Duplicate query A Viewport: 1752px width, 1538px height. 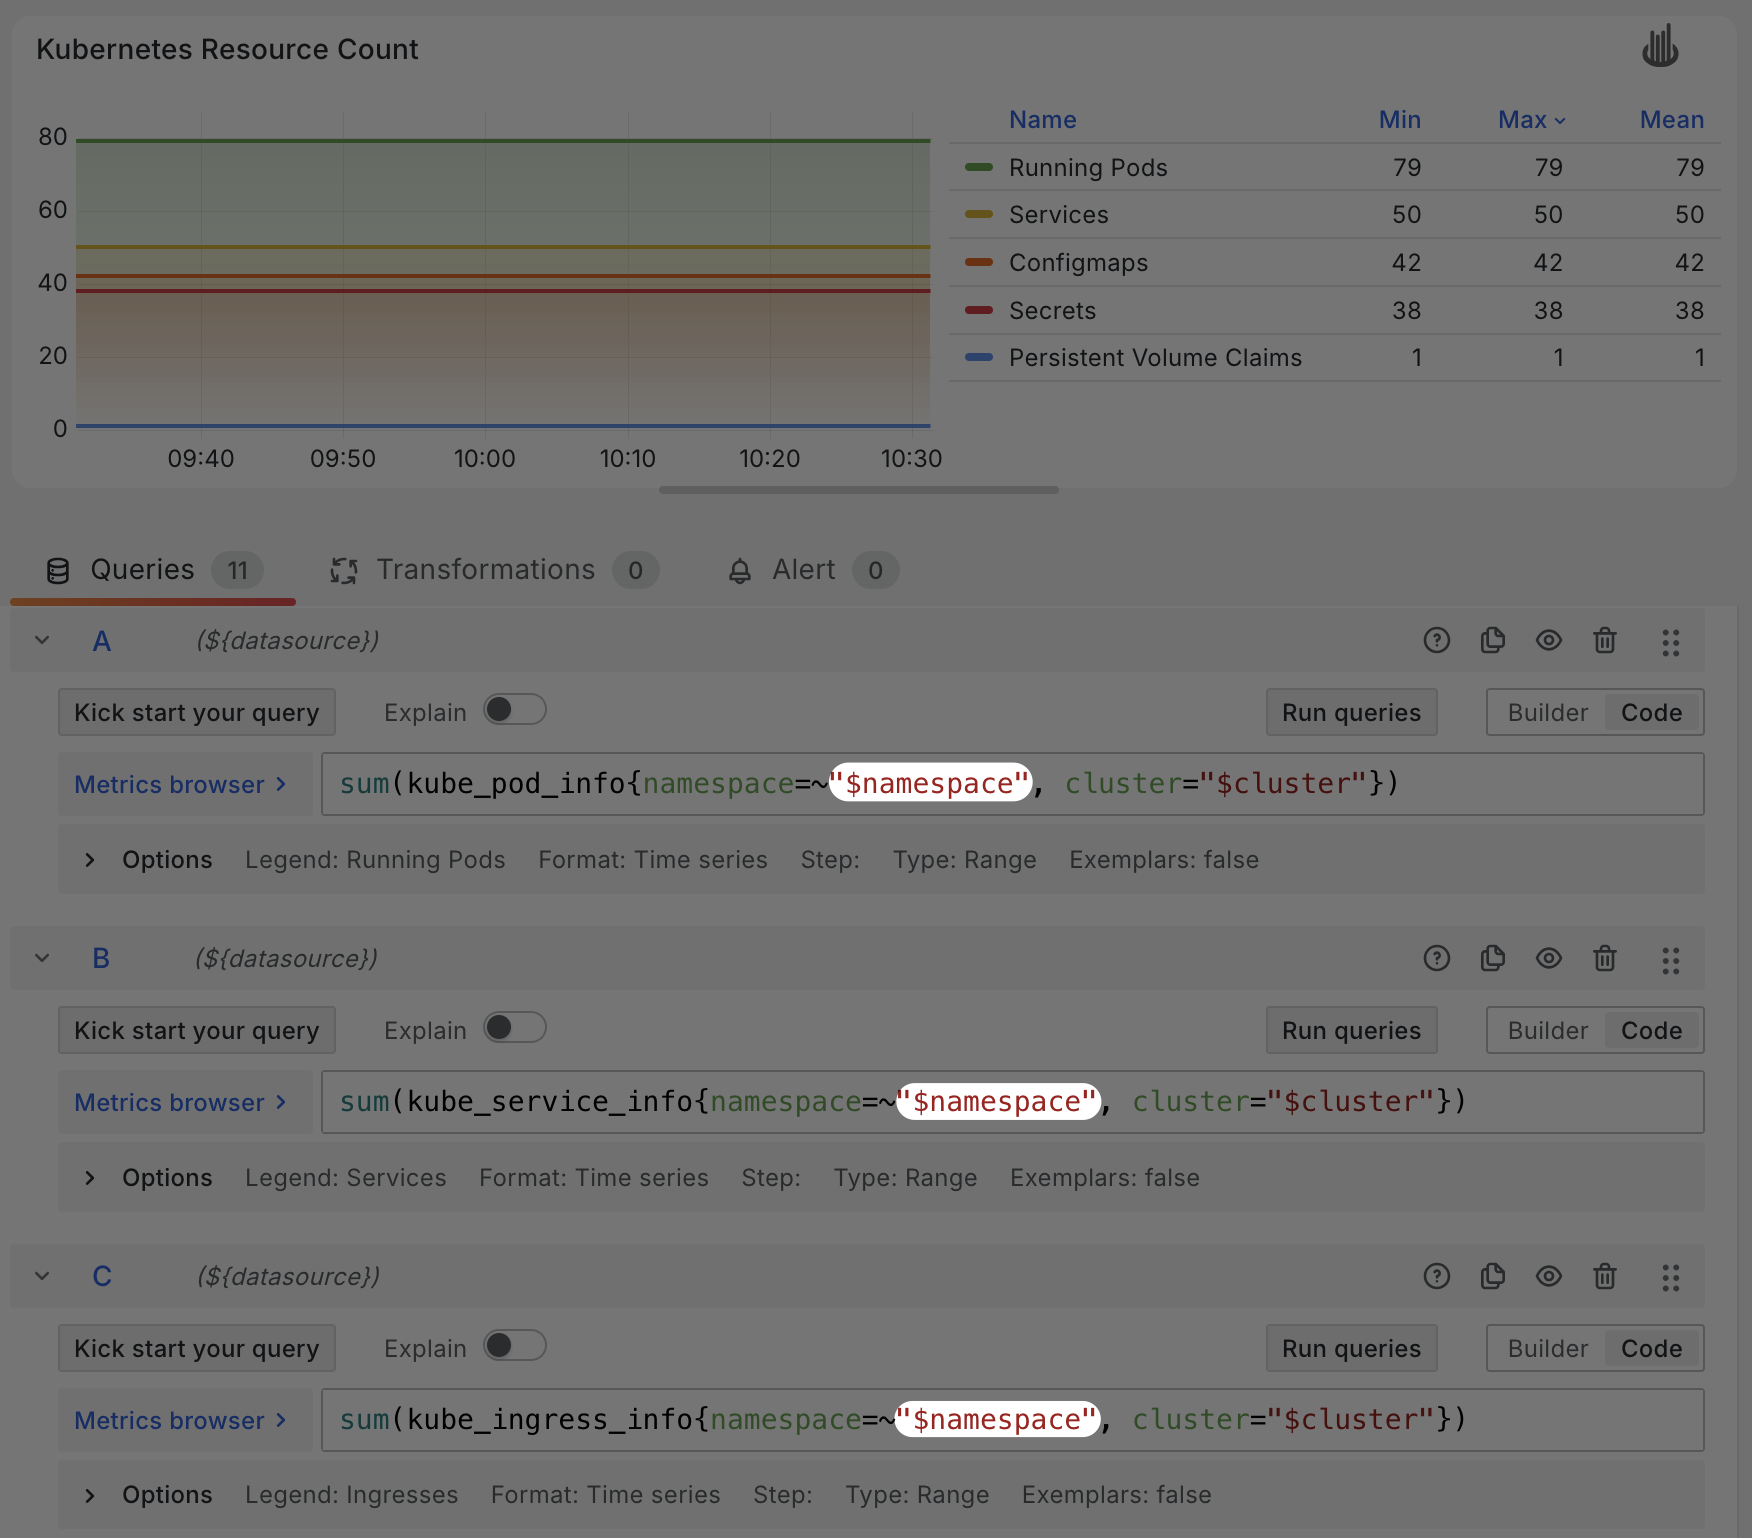(1493, 640)
